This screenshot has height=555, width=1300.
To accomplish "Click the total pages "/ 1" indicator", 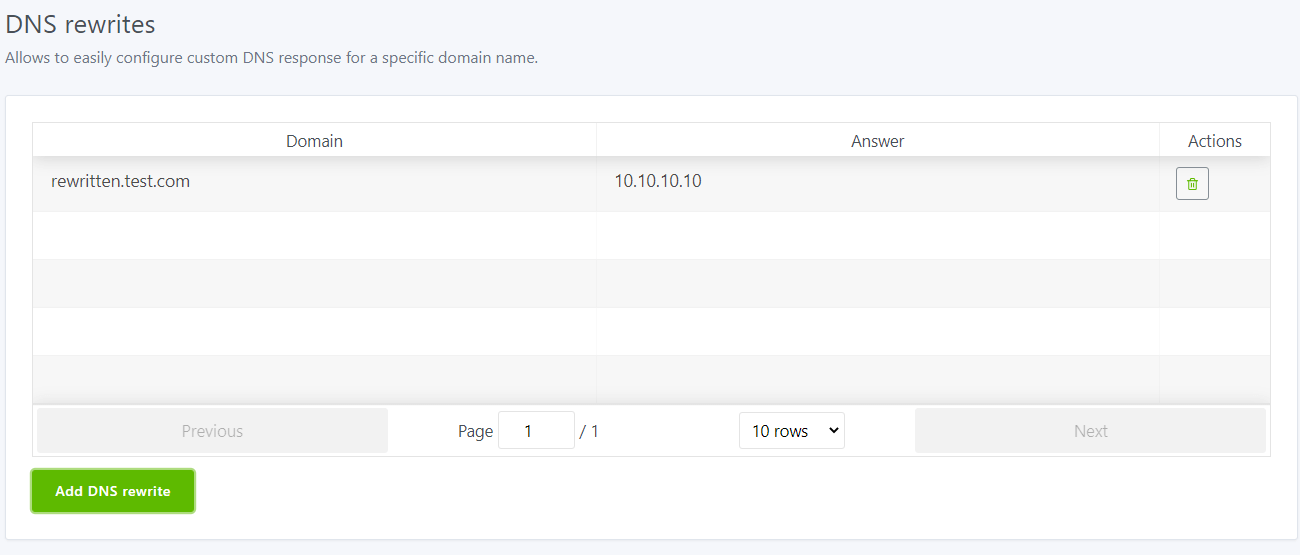I will click(x=589, y=432).
